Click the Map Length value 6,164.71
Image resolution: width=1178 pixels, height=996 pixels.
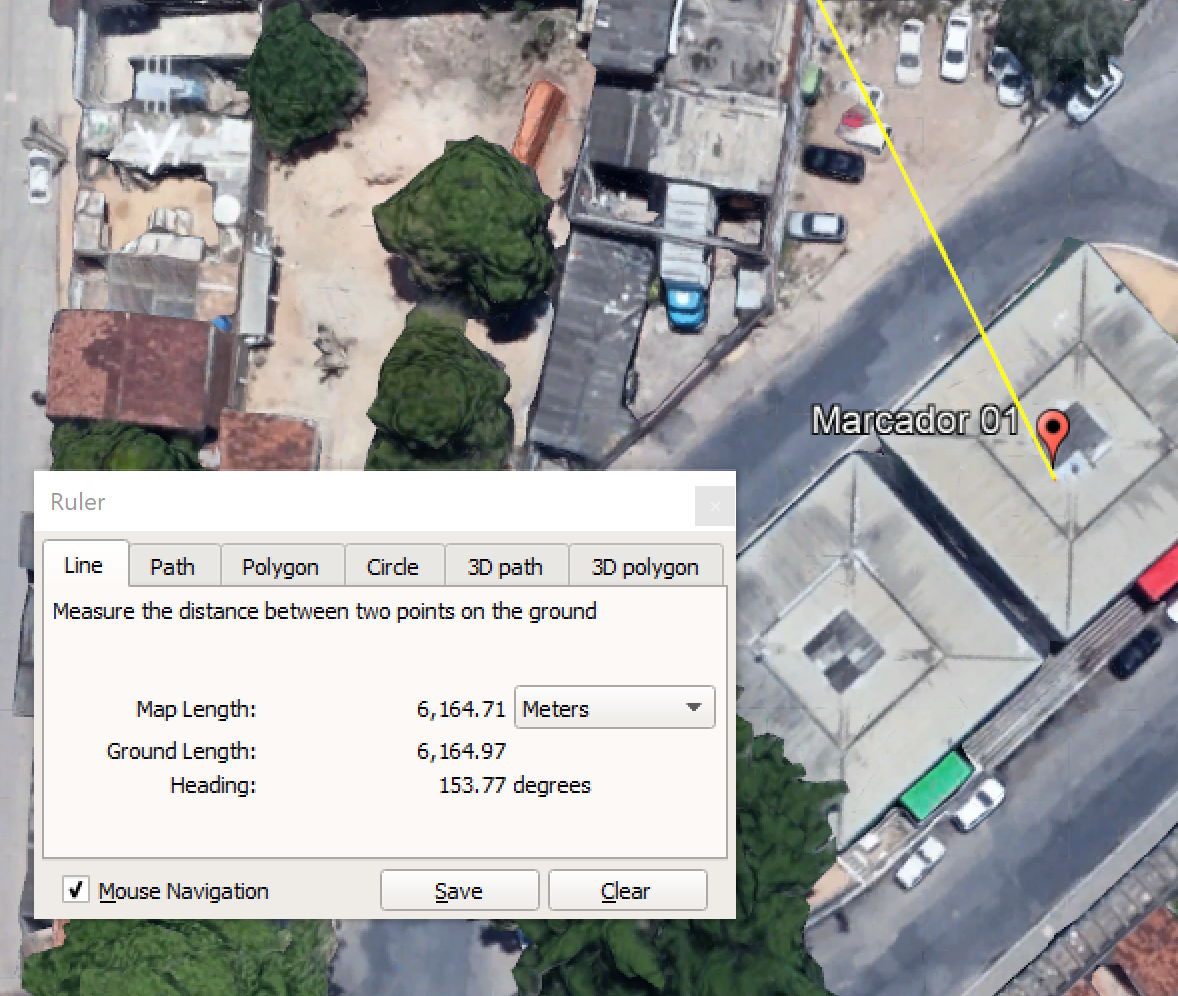(461, 708)
